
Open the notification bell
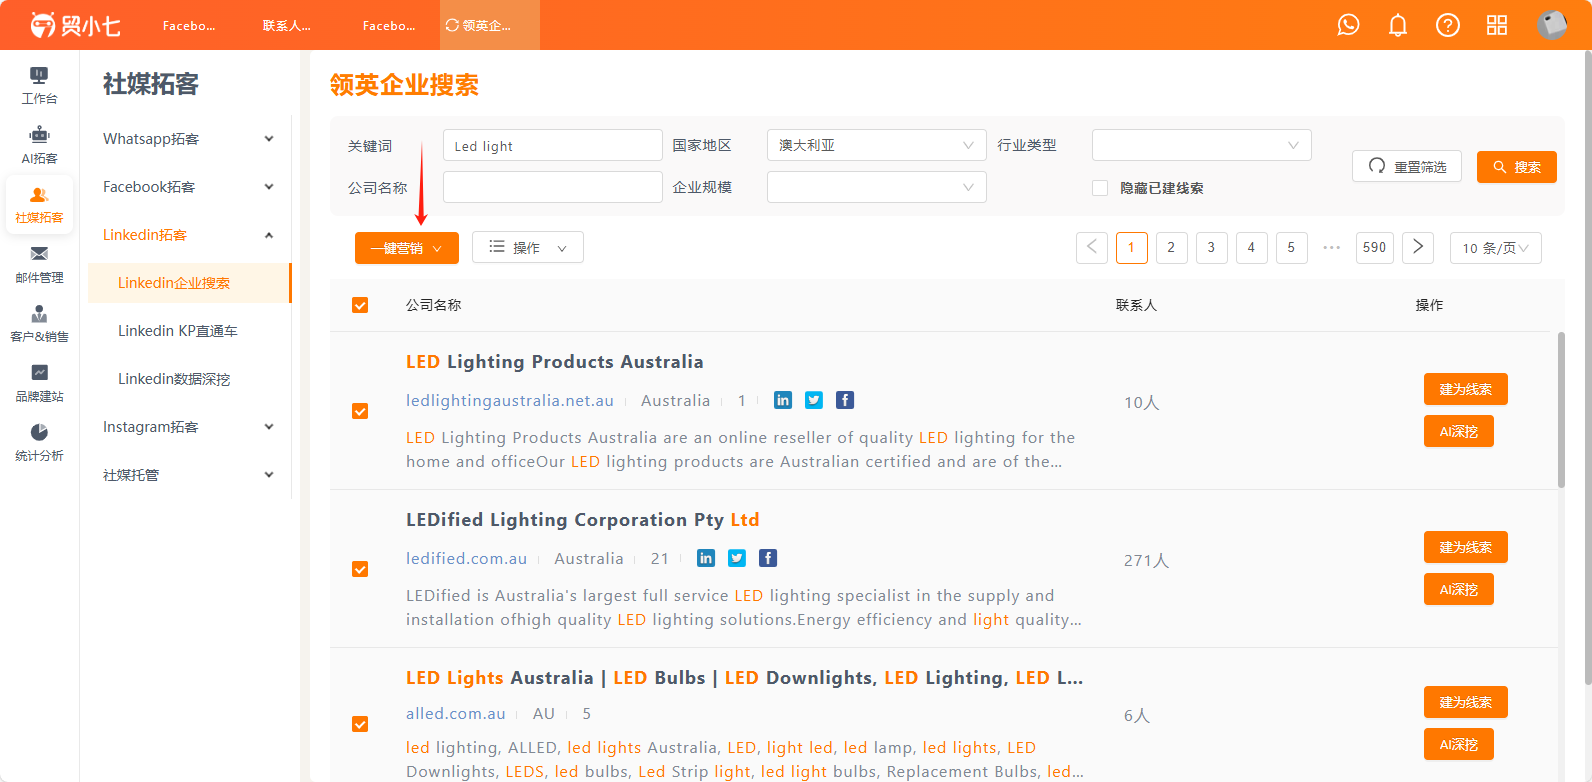(x=1398, y=25)
